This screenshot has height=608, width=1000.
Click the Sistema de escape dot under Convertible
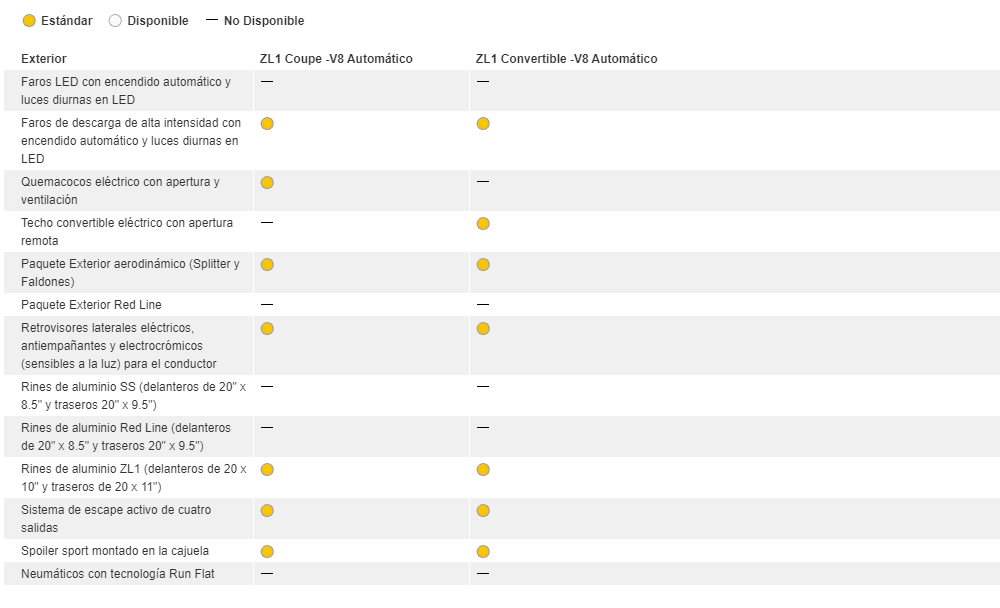[x=483, y=511]
